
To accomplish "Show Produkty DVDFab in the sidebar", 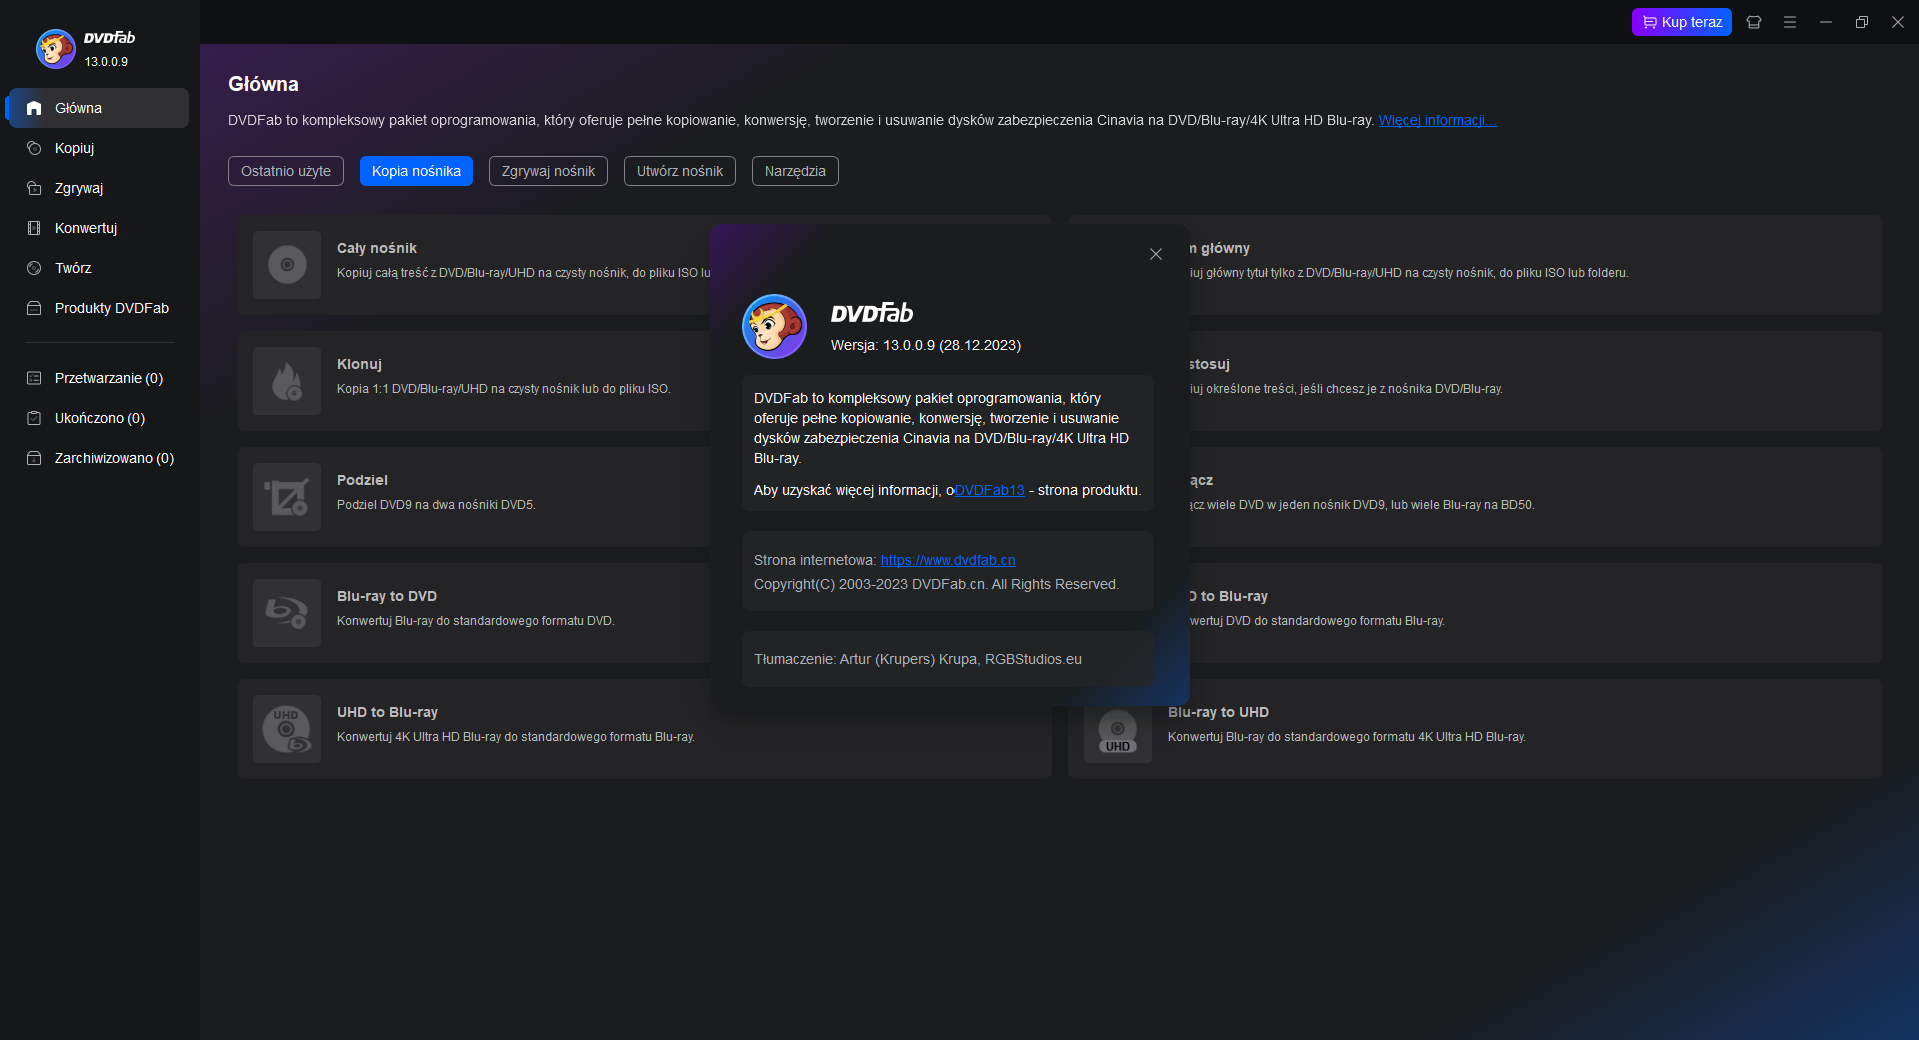I will pyautogui.click(x=98, y=308).
